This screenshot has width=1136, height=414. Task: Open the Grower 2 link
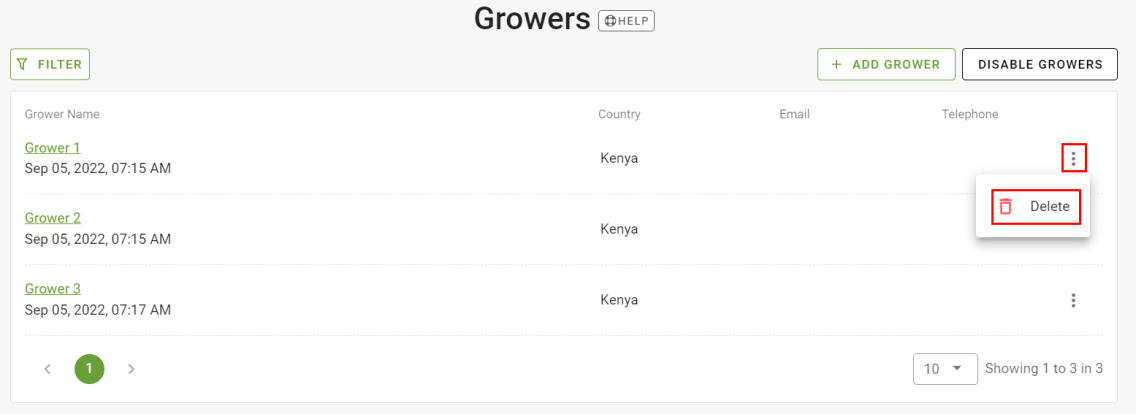[52, 218]
